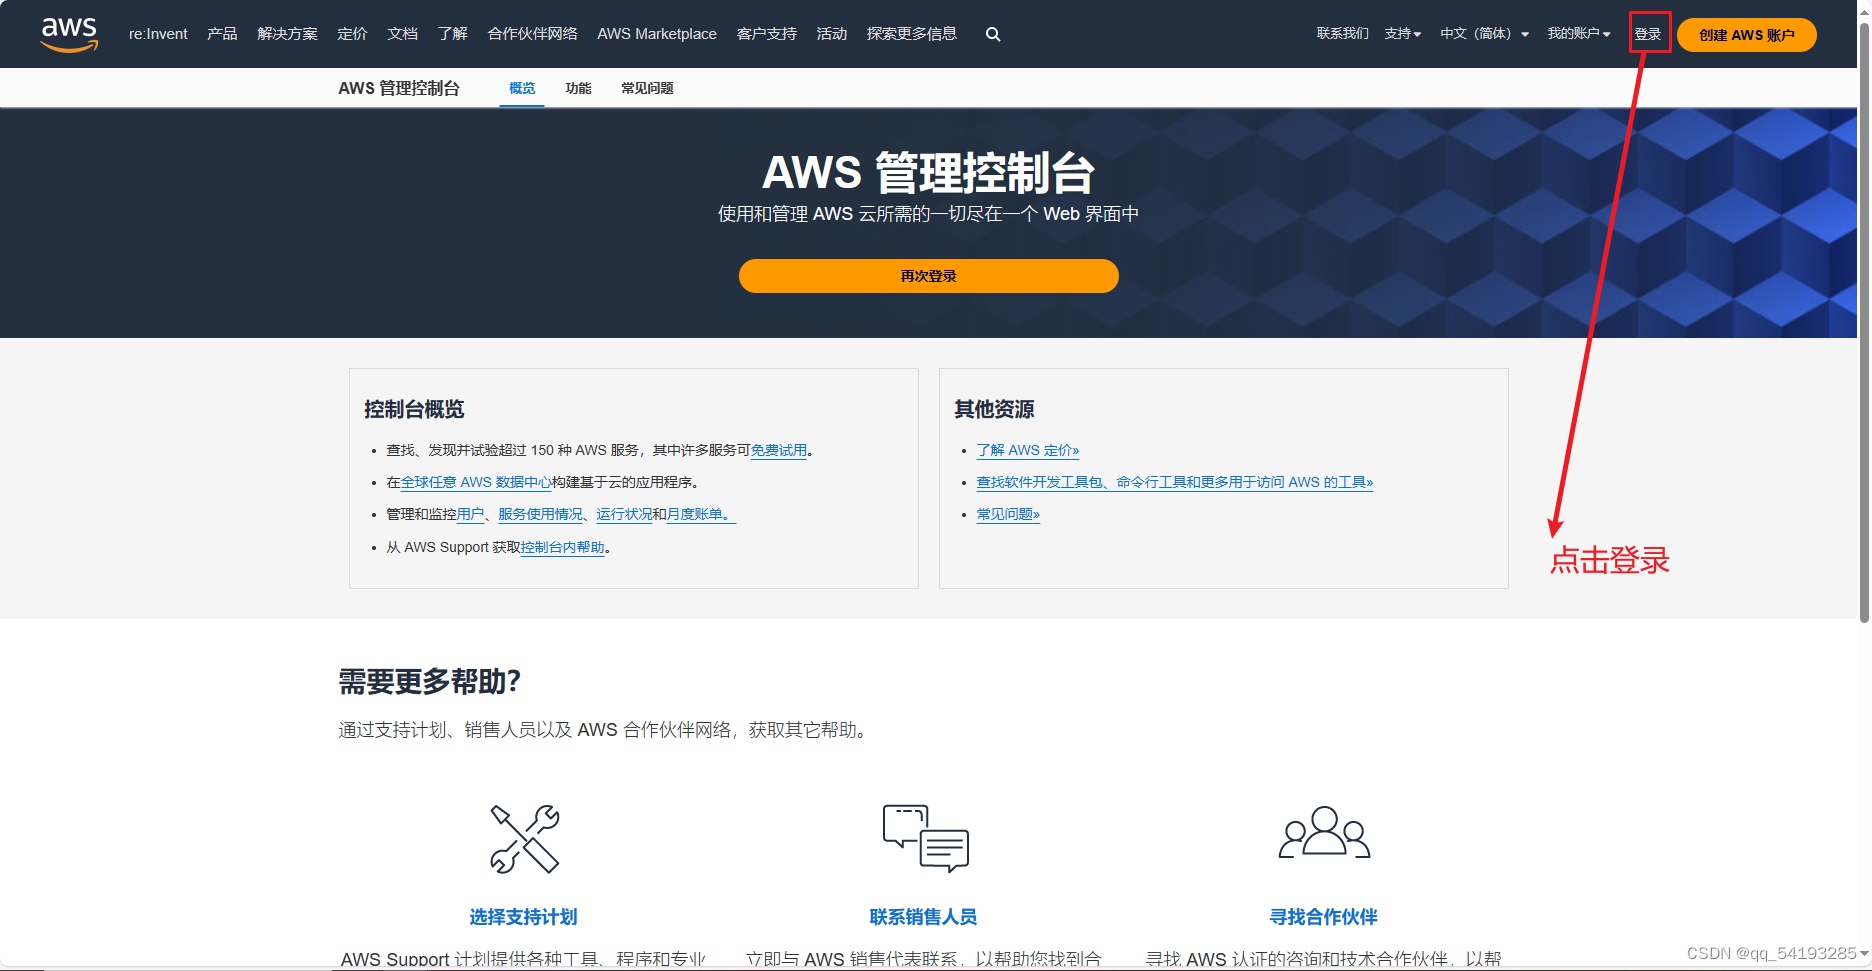The width and height of the screenshot is (1872, 971).
Task: Click 联系我们 in the header
Action: point(1342,34)
